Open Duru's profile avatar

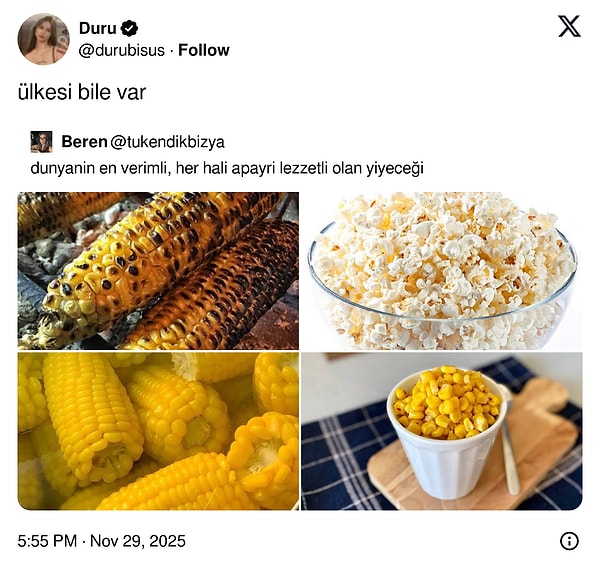44,39
